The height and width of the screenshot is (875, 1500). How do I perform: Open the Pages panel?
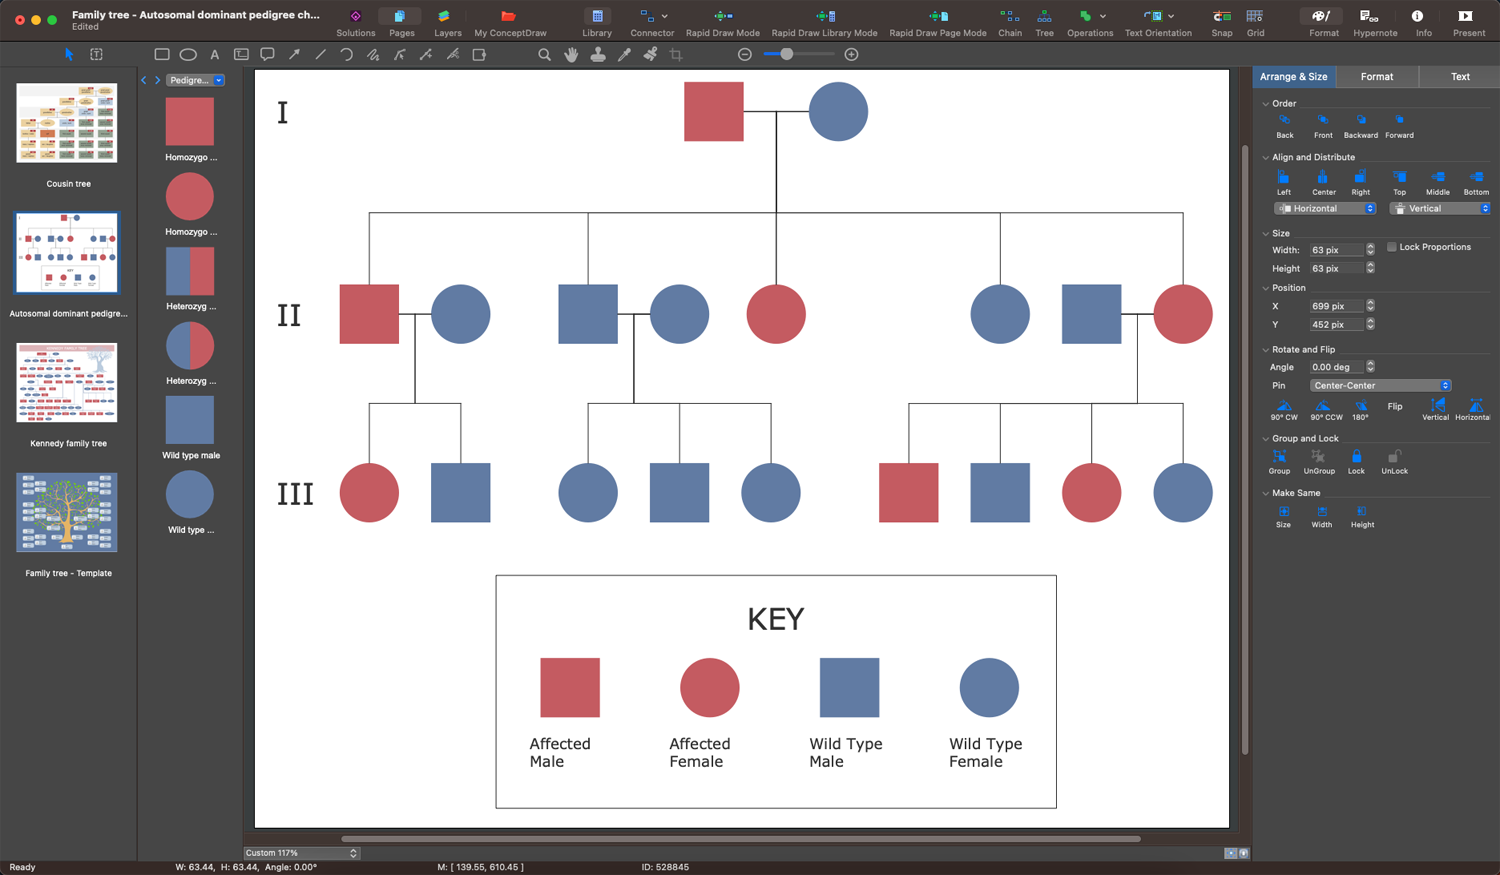pos(401,23)
